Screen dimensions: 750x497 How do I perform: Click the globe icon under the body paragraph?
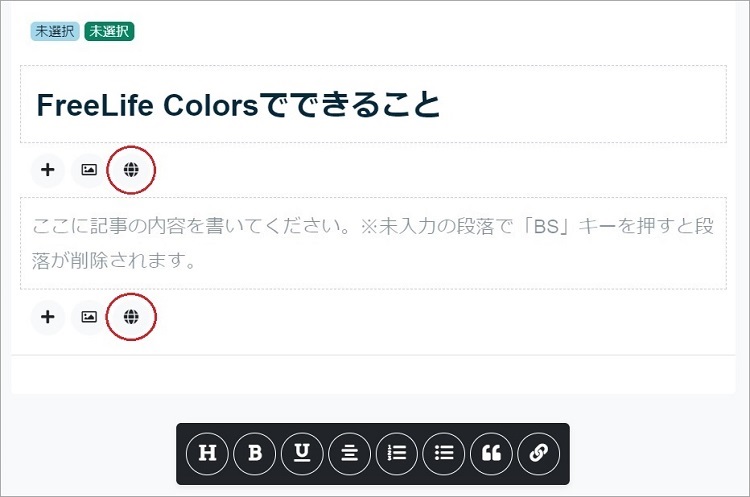pos(131,317)
